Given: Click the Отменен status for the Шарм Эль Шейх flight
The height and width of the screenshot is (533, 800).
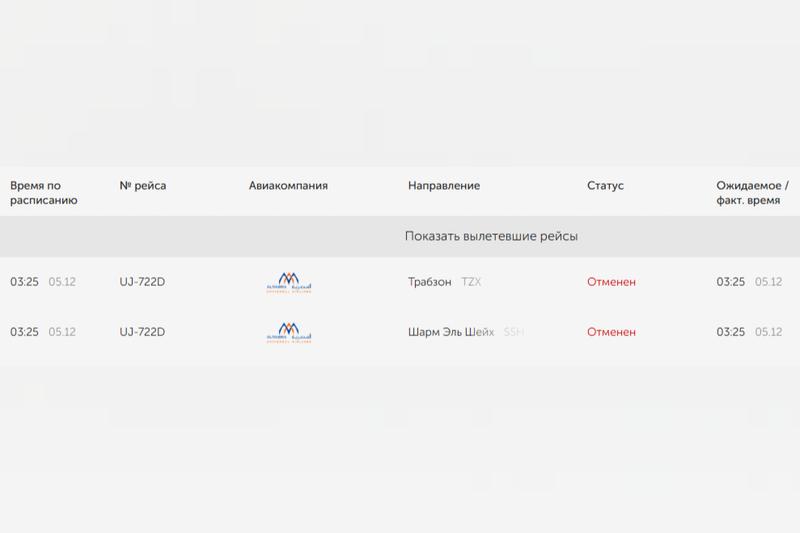Looking at the screenshot, I should [x=611, y=332].
